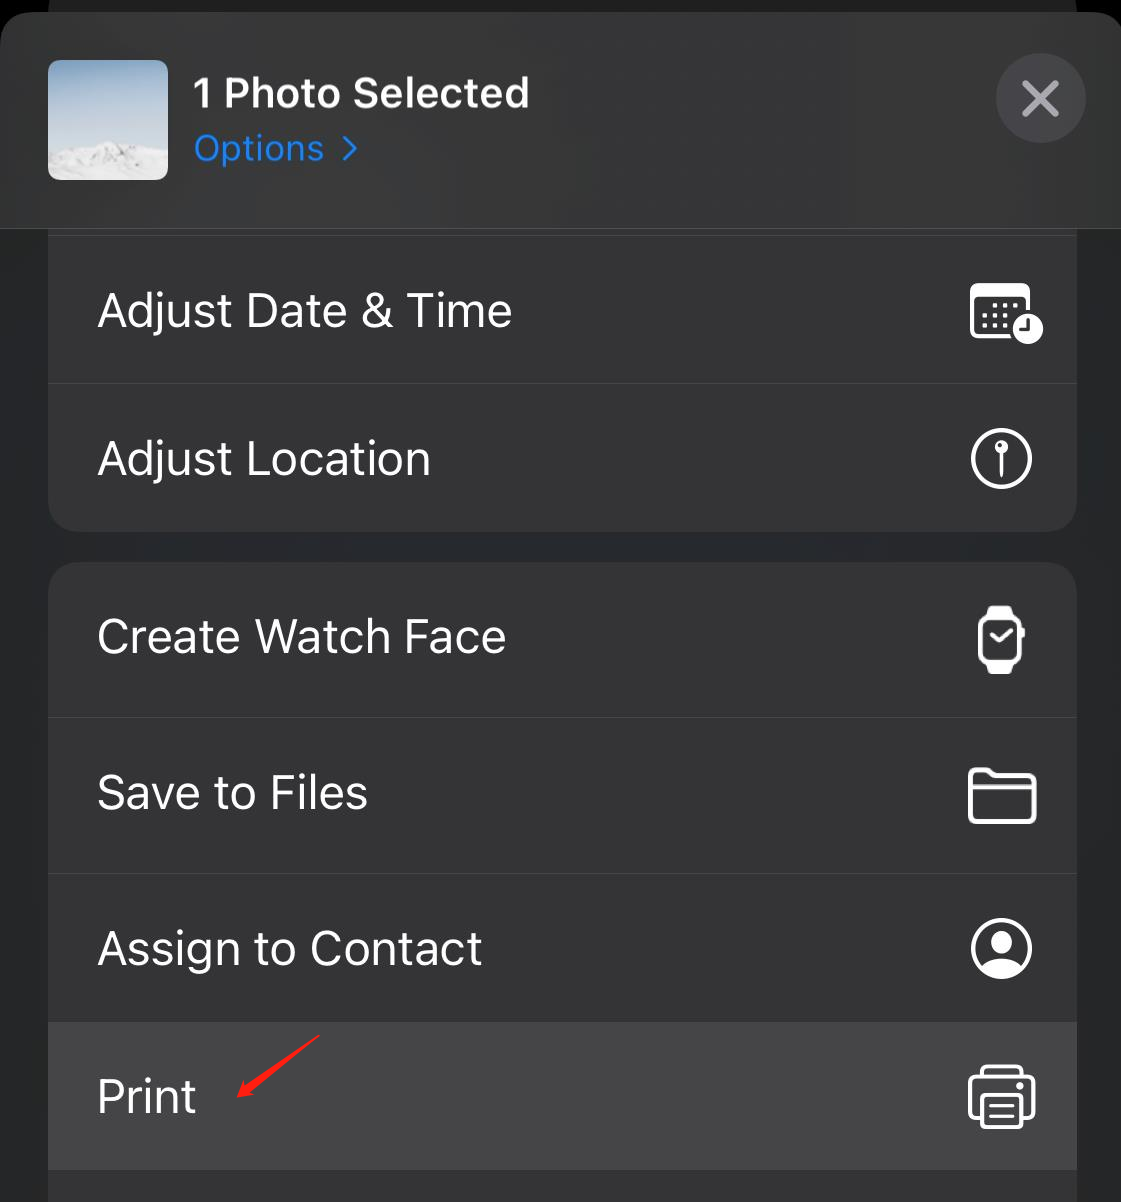Open the Options link

[259, 148]
